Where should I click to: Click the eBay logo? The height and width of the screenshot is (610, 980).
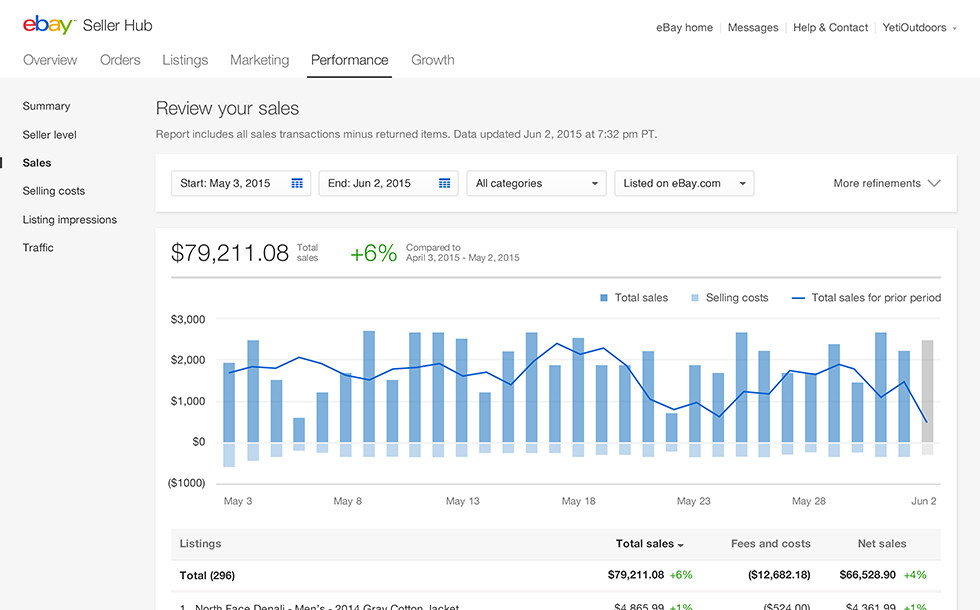[49, 25]
